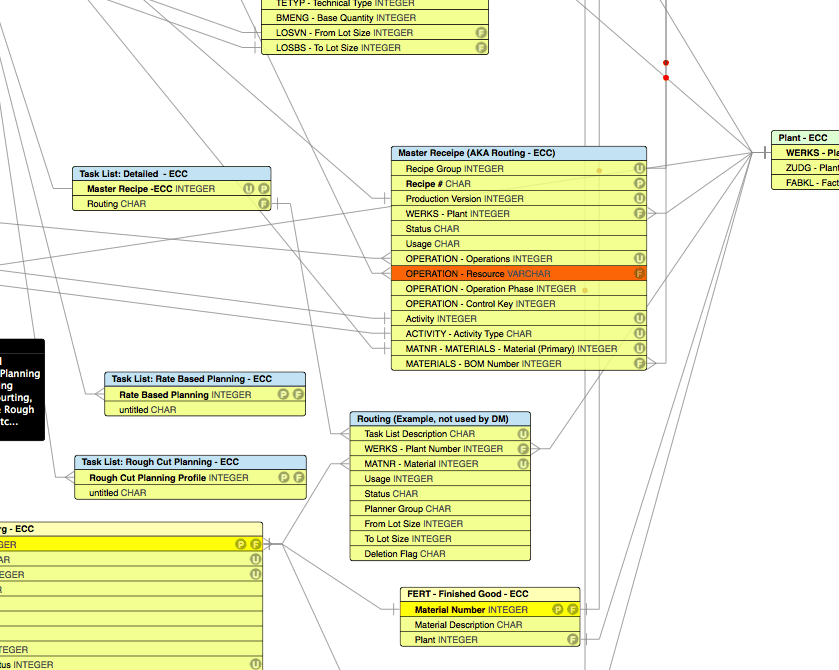Click the FABKL row in Plant - ECC

coord(805,182)
